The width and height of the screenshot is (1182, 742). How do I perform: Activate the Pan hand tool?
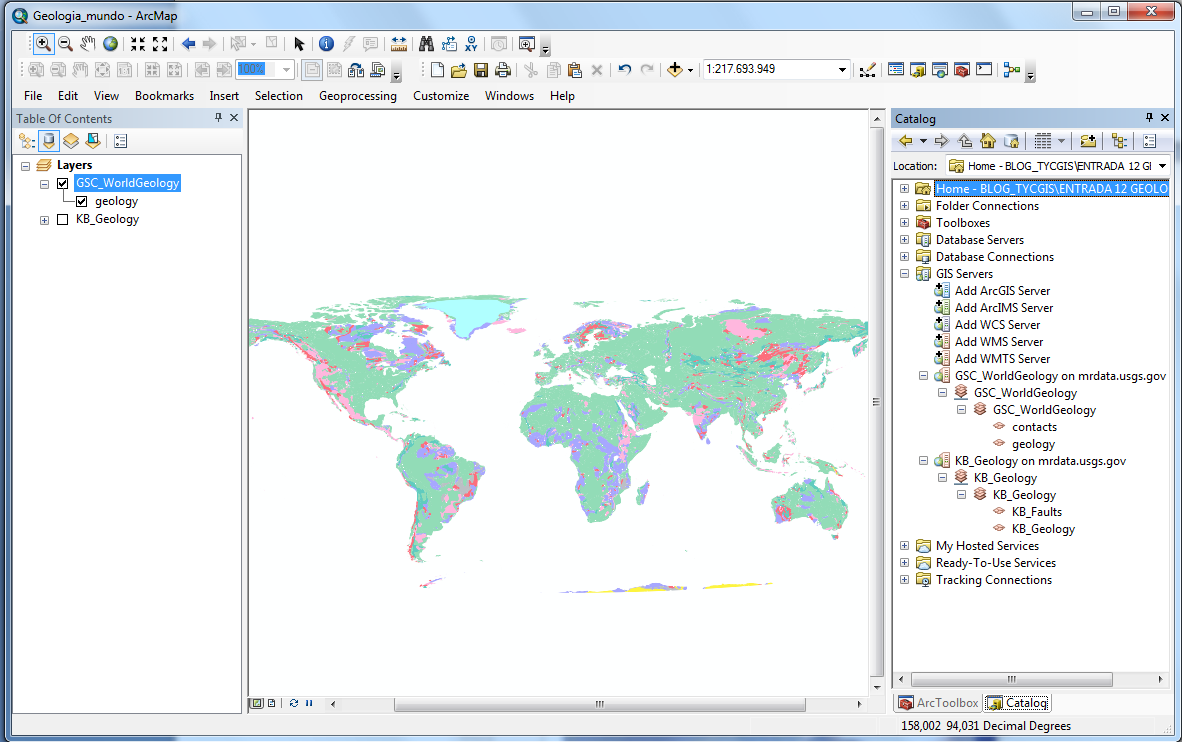(x=87, y=44)
